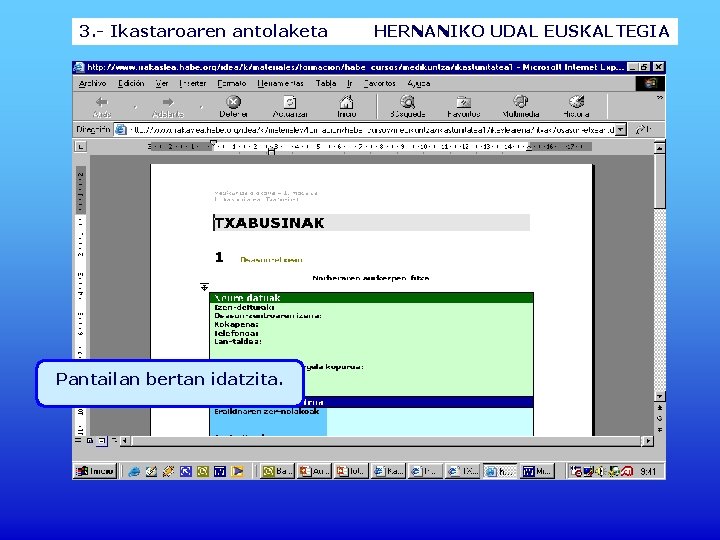720x540 pixels.
Task: Click the Show Desktop quick launch icon
Action: [x=151, y=471]
